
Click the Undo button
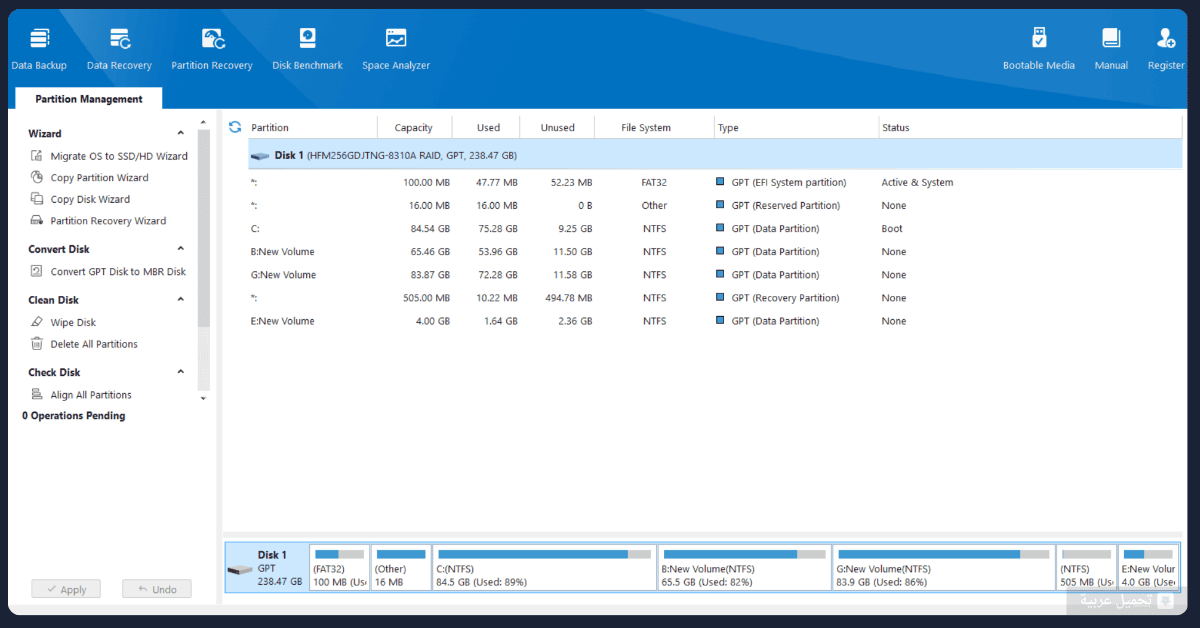(157, 590)
